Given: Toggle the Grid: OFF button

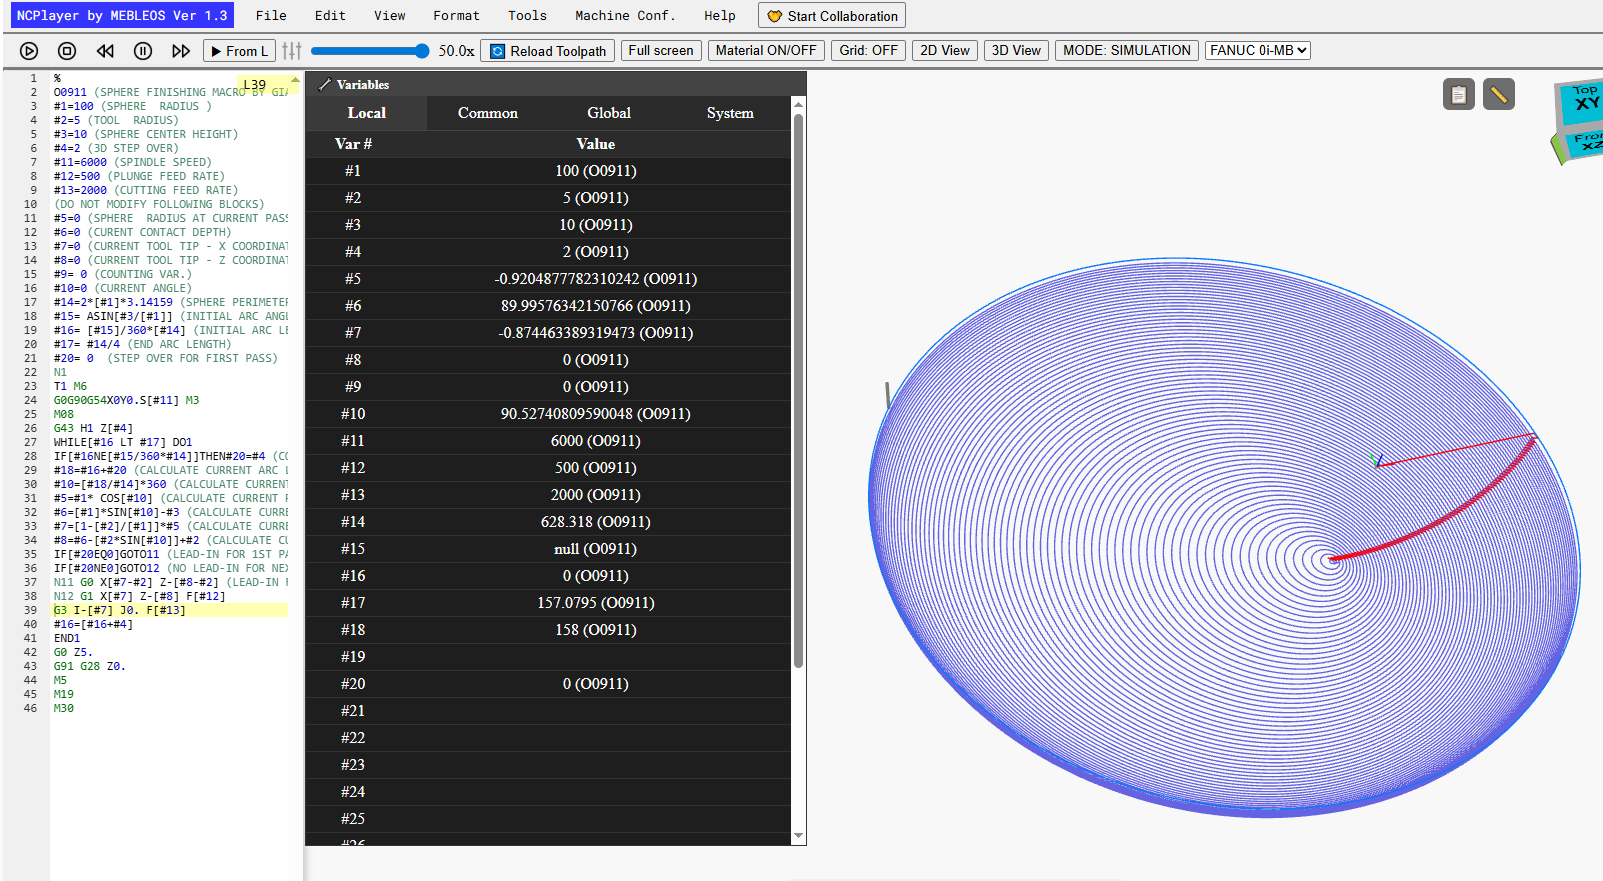Looking at the screenshot, I should pyautogui.click(x=868, y=50).
